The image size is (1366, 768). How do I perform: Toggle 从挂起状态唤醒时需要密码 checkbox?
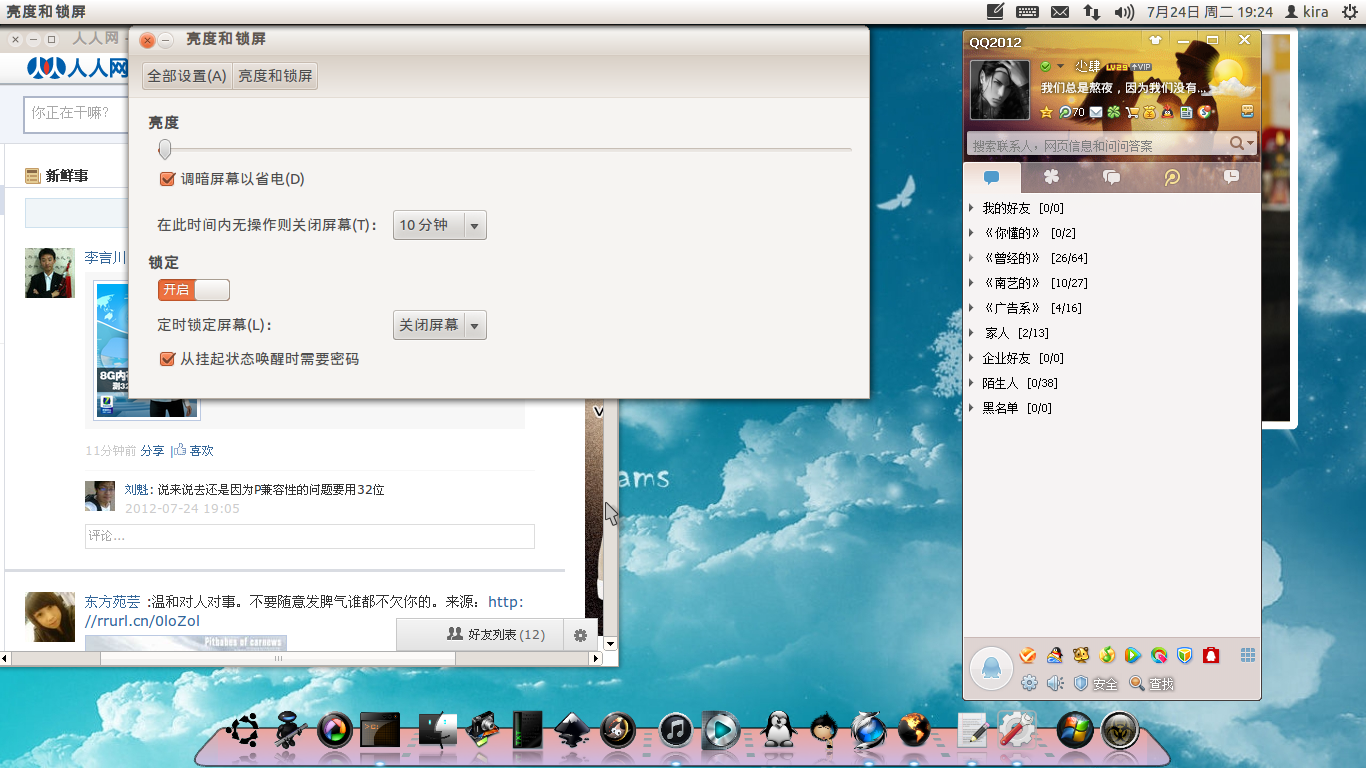[x=167, y=358]
